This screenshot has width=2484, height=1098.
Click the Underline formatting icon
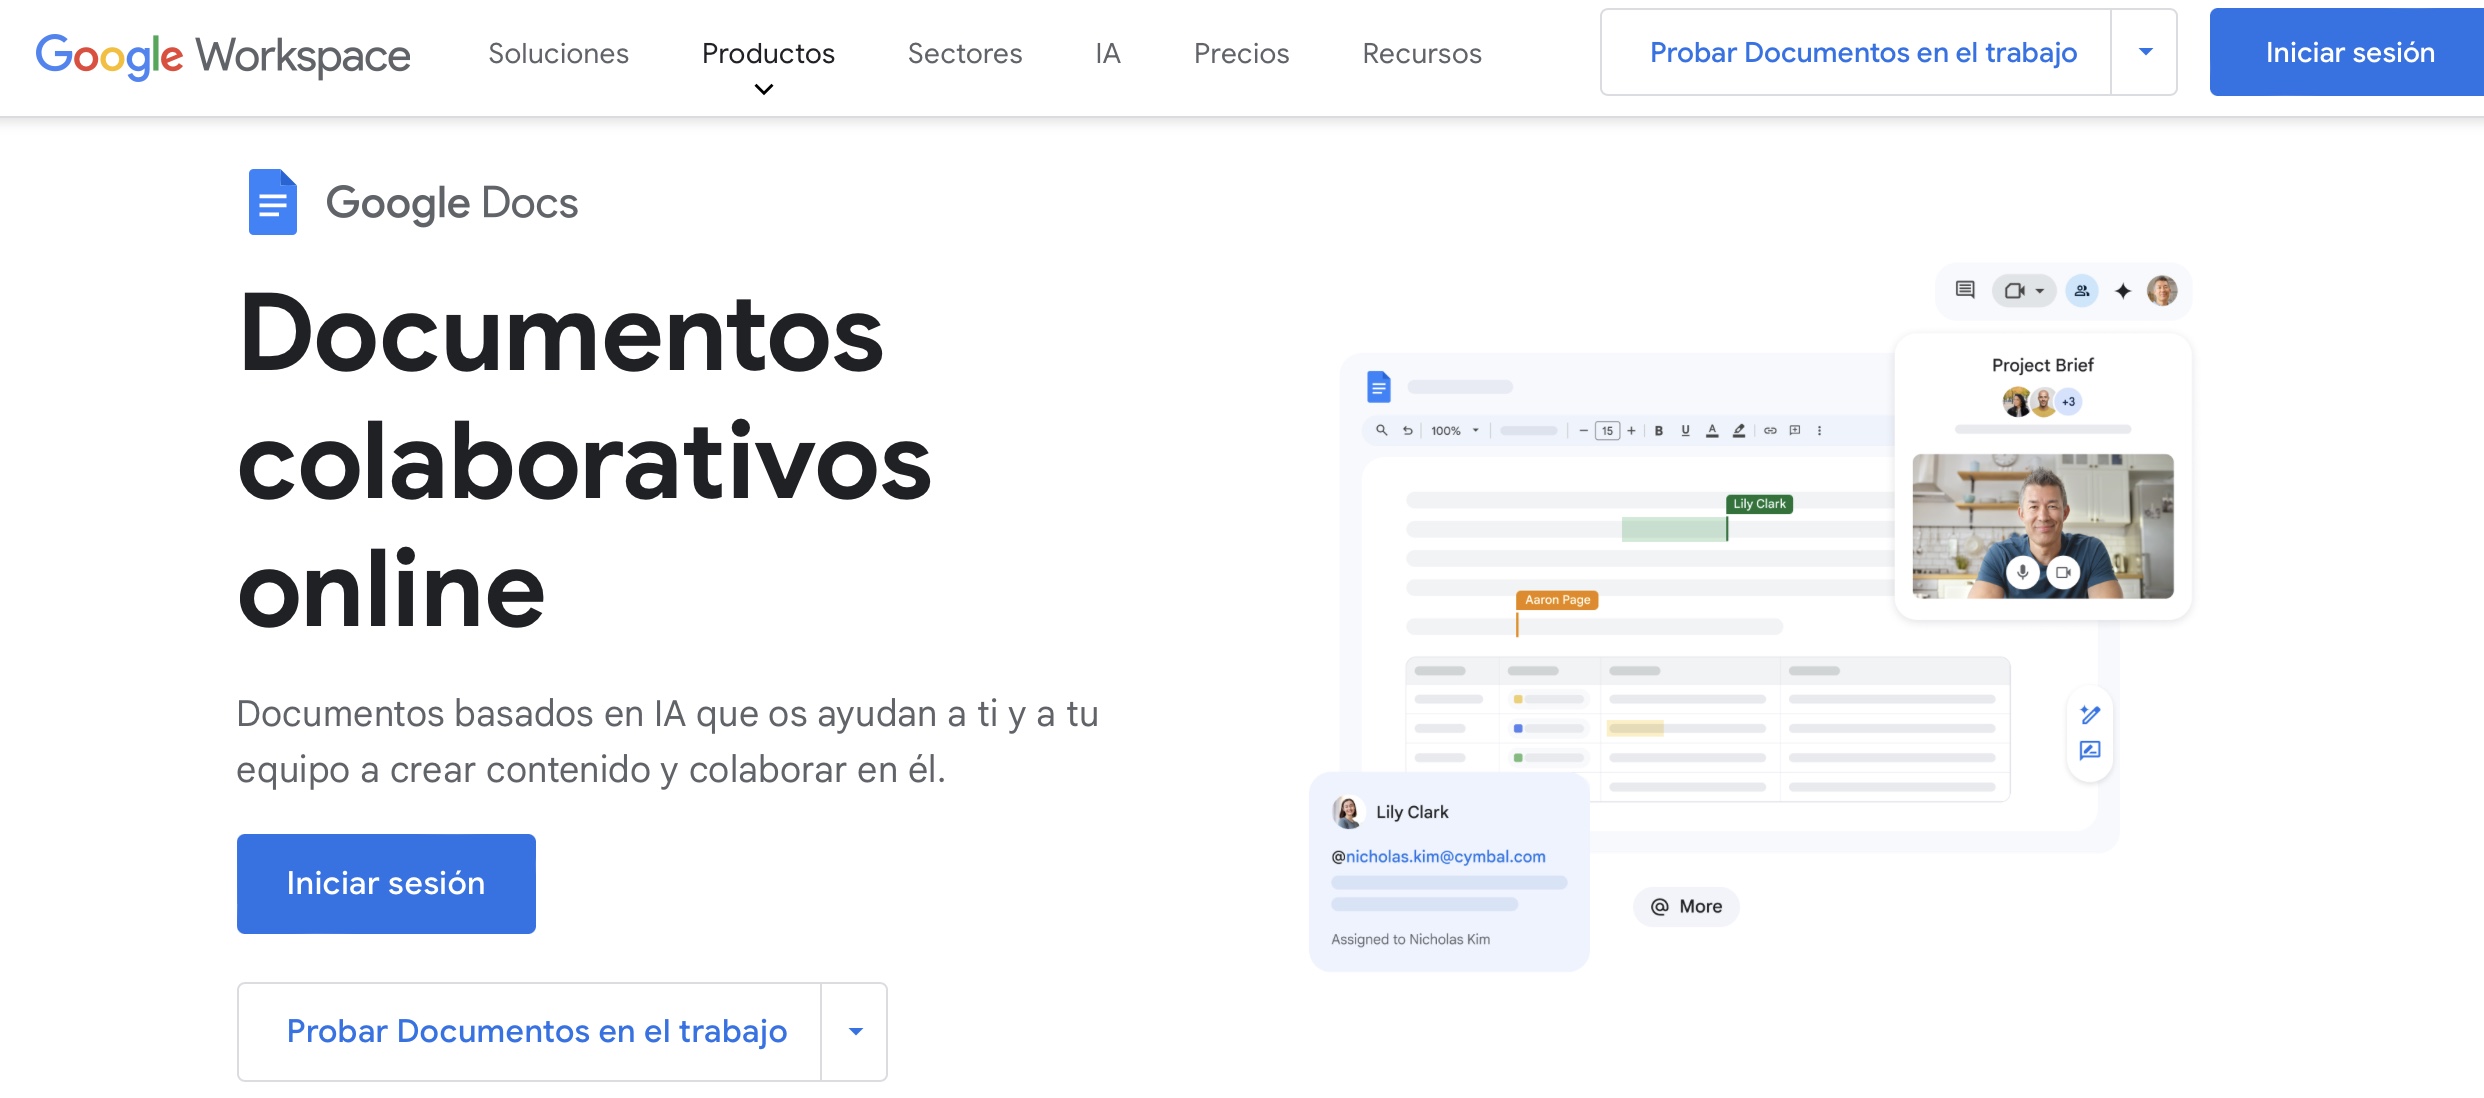[x=1686, y=431]
